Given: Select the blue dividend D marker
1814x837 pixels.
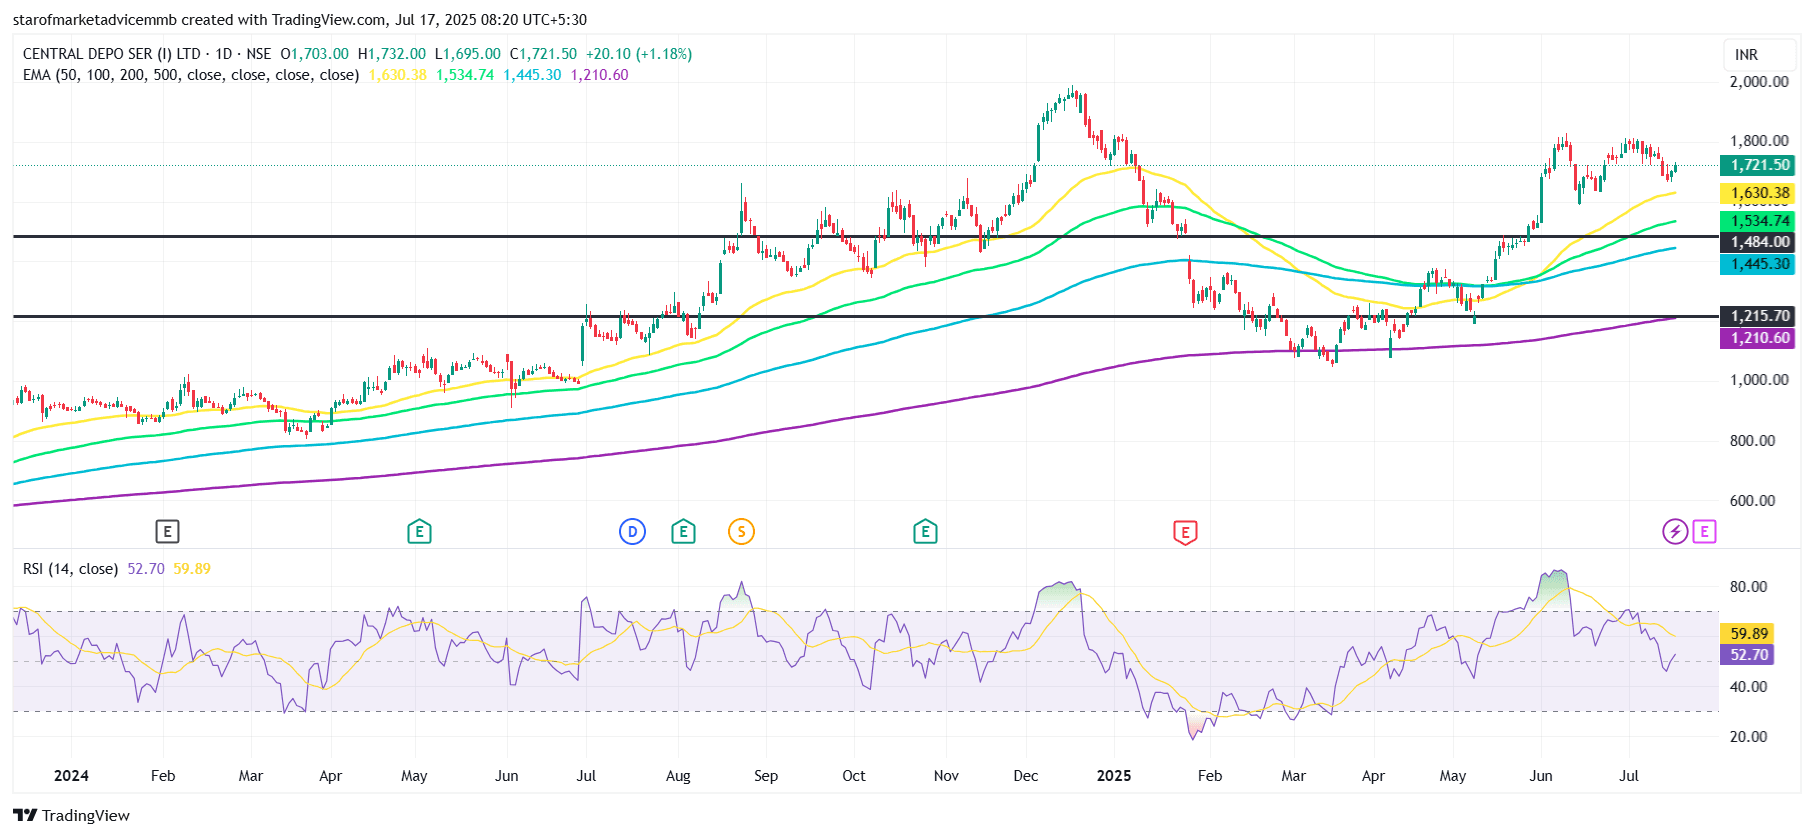Looking at the screenshot, I should (x=632, y=532).
